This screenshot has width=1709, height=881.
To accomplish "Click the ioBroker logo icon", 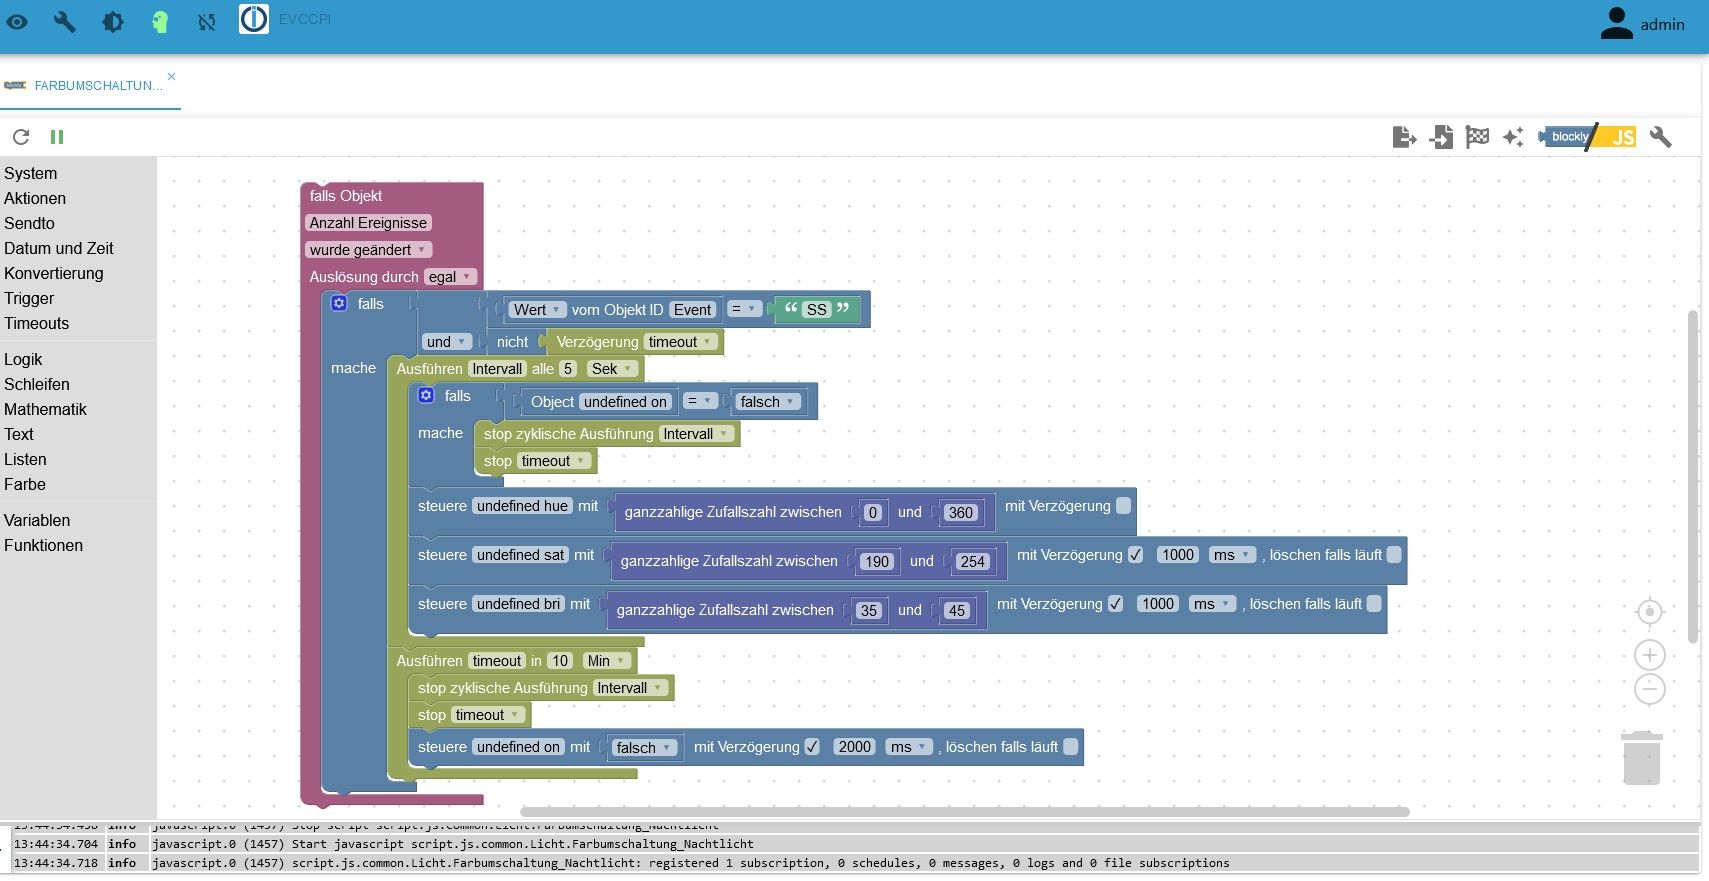I will click(x=254, y=19).
